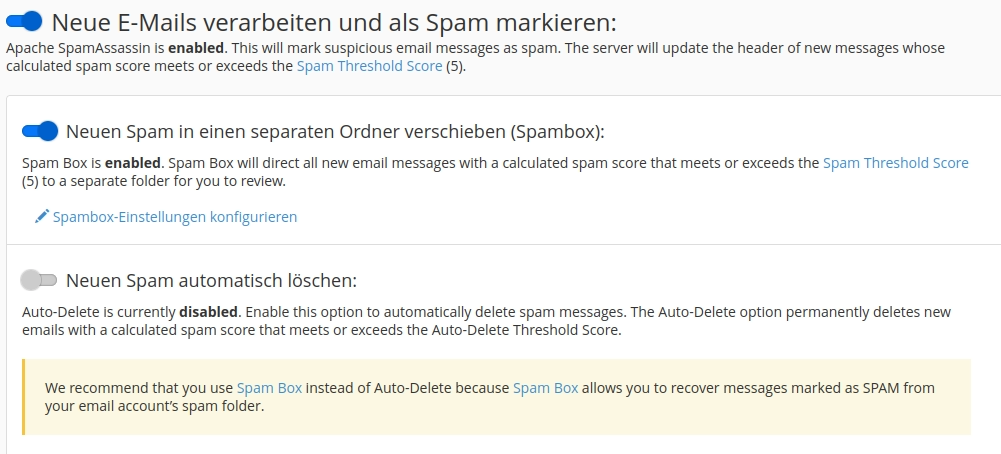Image resolution: width=1001 pixels, height=454 pixels.
Task: Open Spam Threshold Score link in SpamAssassin description
Action: 369,67
